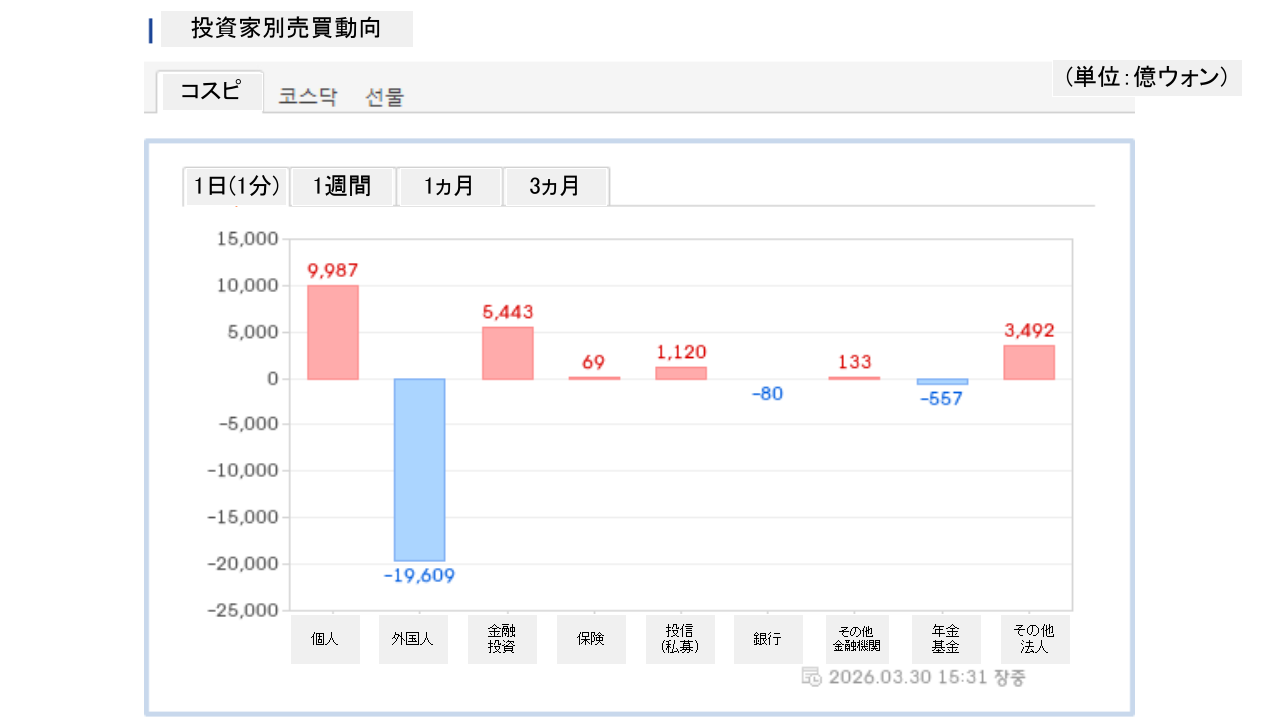The height and width of the screenshot is (720, 1280).
Task: Click the その他金融機関 category label
Action: click(856, 639)
